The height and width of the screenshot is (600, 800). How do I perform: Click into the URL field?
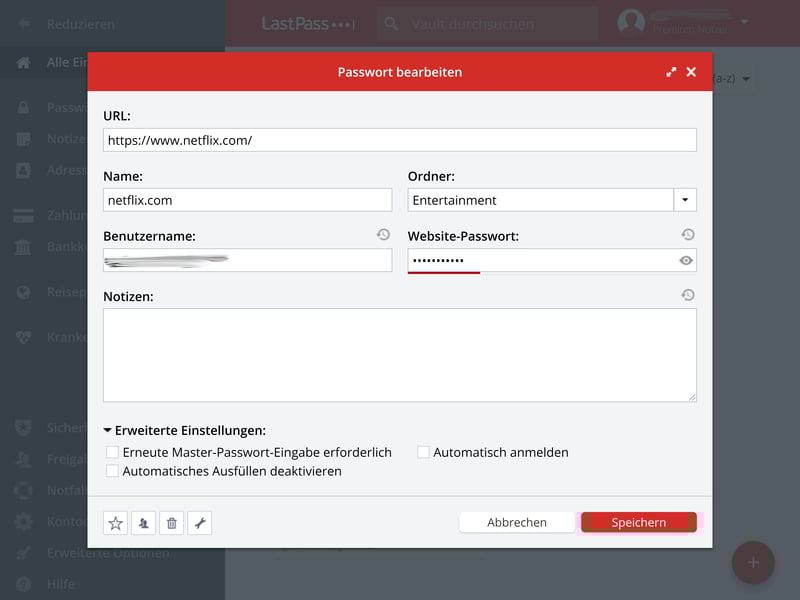[400, 140]
